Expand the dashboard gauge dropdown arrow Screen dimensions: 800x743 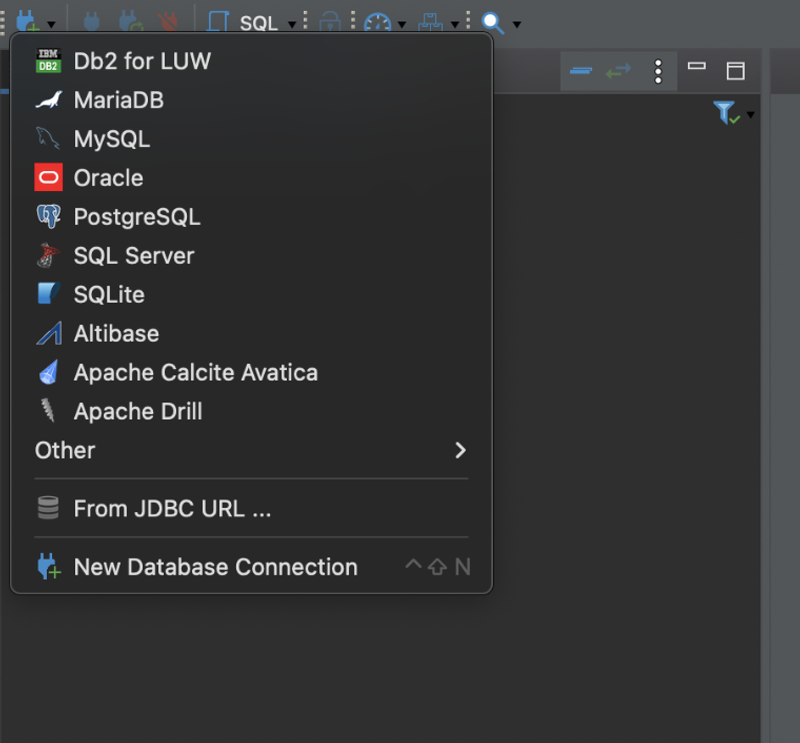pos(402,24)
